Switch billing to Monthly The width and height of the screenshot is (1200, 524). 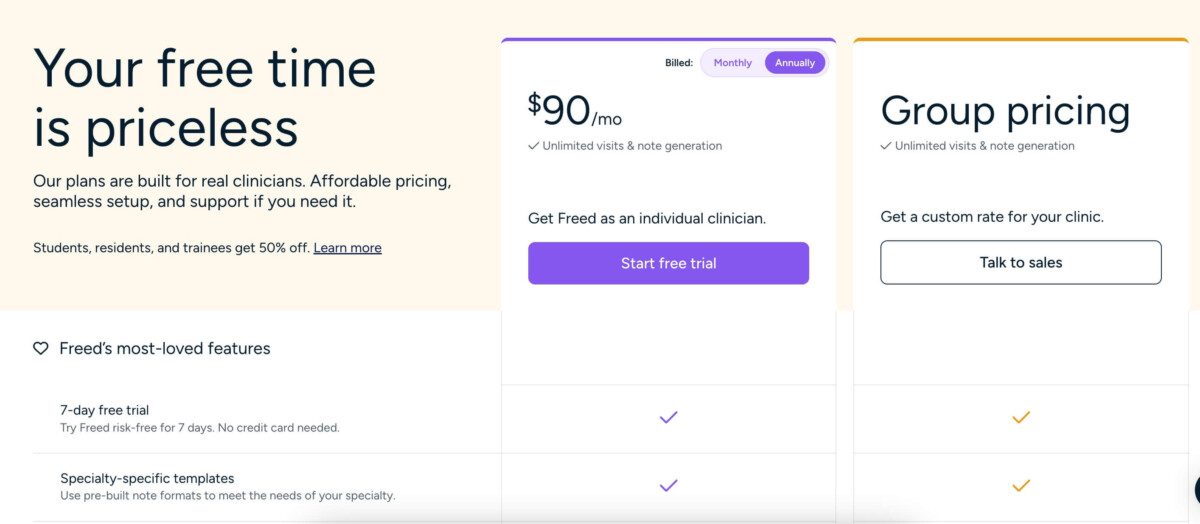732,63
